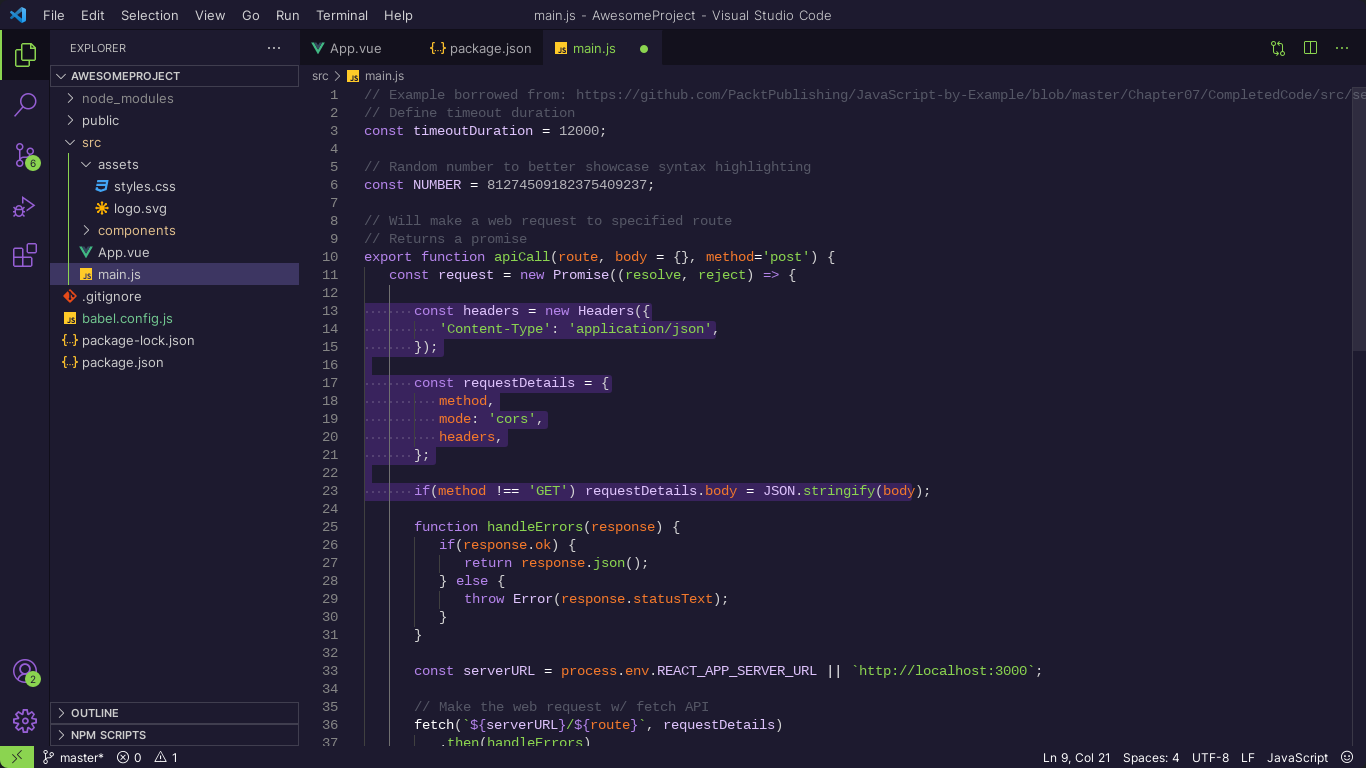
Task: Collapse the AWESOMEPROJECT root folder
Action: tap(174, 76)
